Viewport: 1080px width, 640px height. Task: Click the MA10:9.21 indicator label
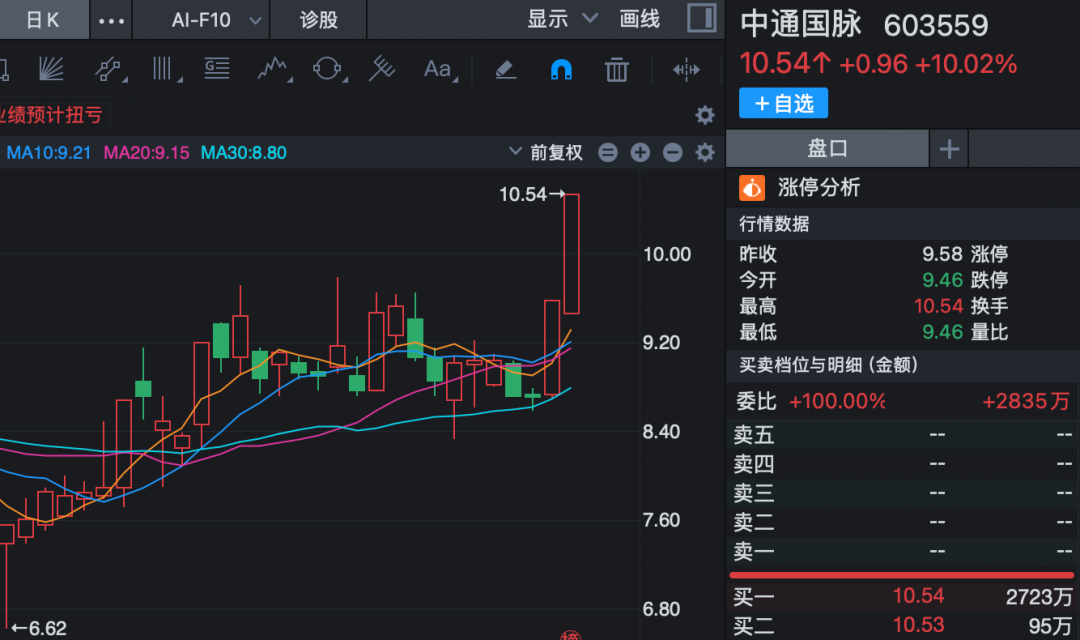tap(48, 153)
